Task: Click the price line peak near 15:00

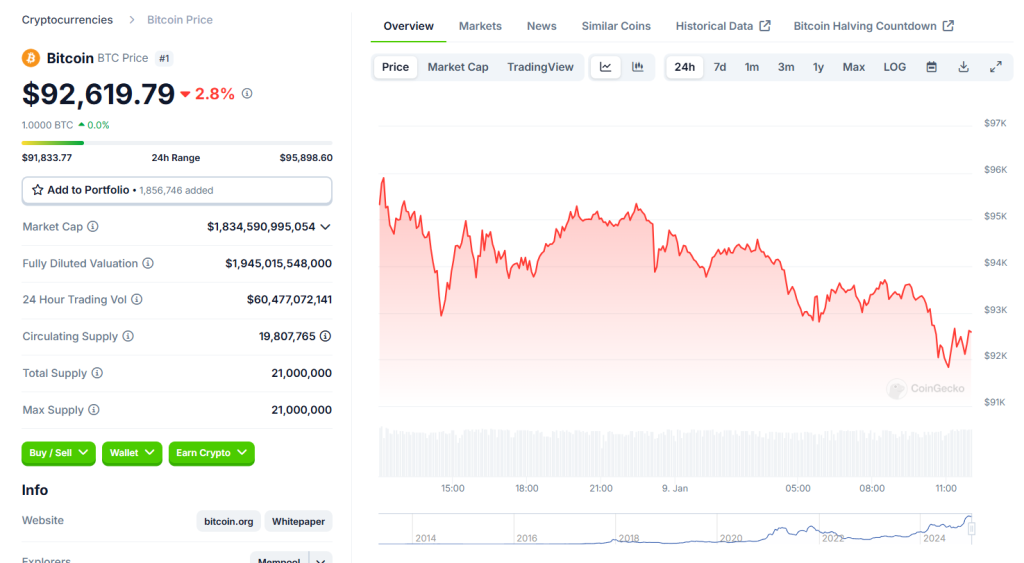Action: point(466,222)
